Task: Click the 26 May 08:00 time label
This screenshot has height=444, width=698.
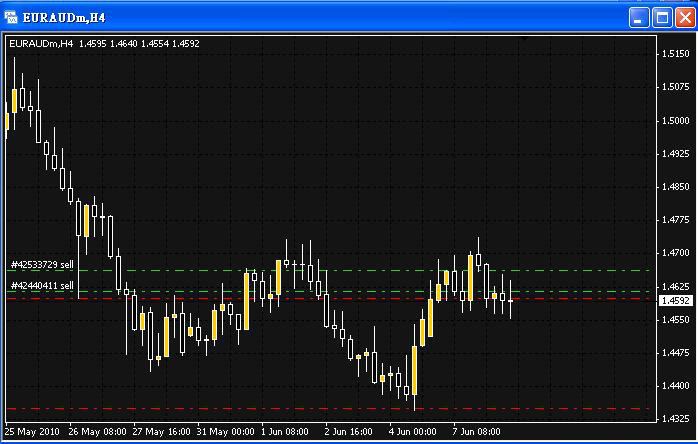Action: [97, 432]
